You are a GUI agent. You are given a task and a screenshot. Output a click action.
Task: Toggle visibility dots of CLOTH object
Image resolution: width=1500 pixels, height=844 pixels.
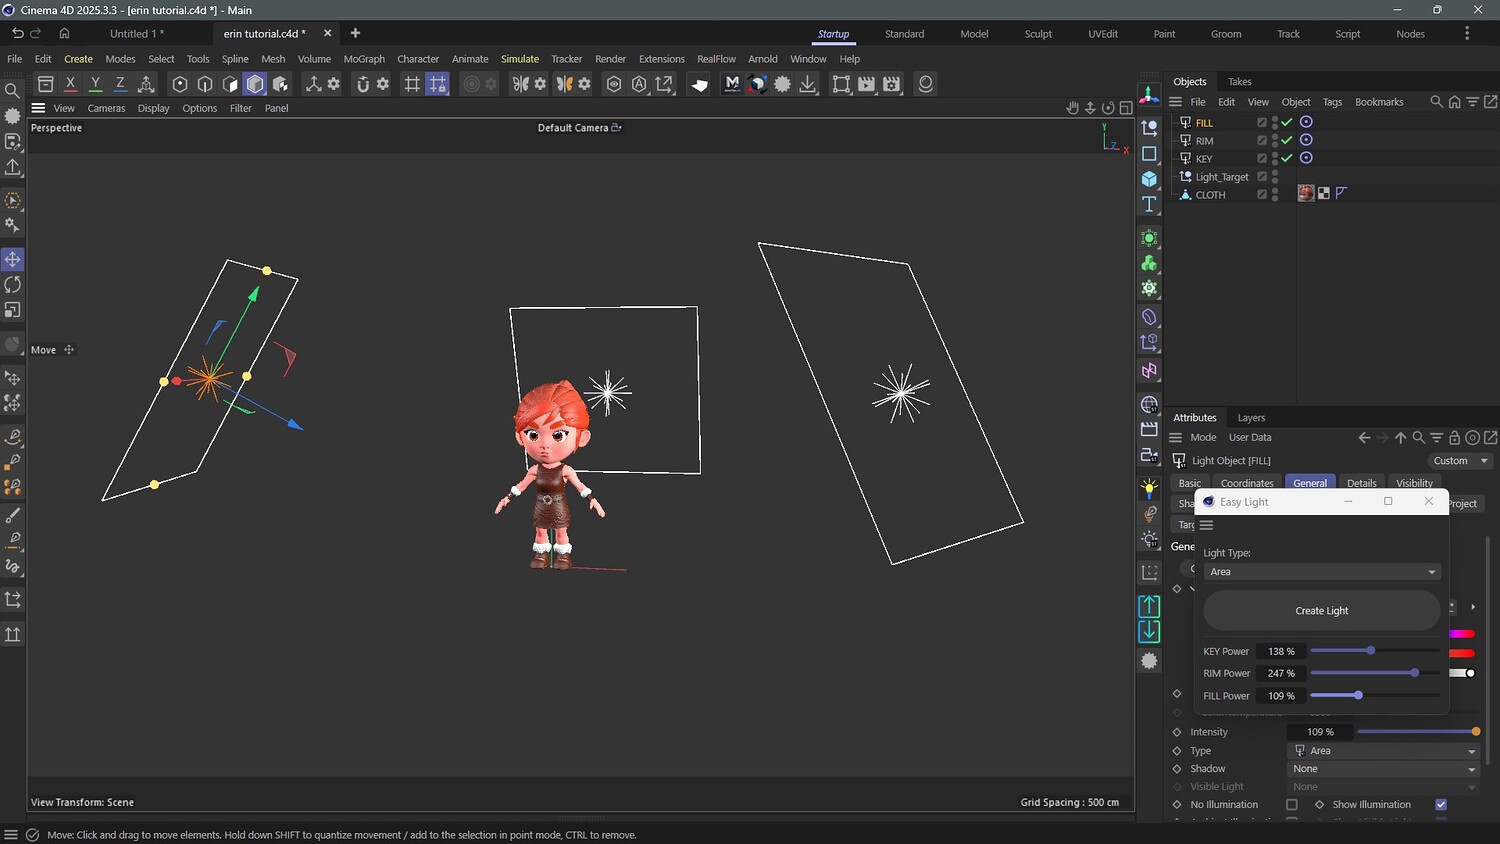[1275, 195]
